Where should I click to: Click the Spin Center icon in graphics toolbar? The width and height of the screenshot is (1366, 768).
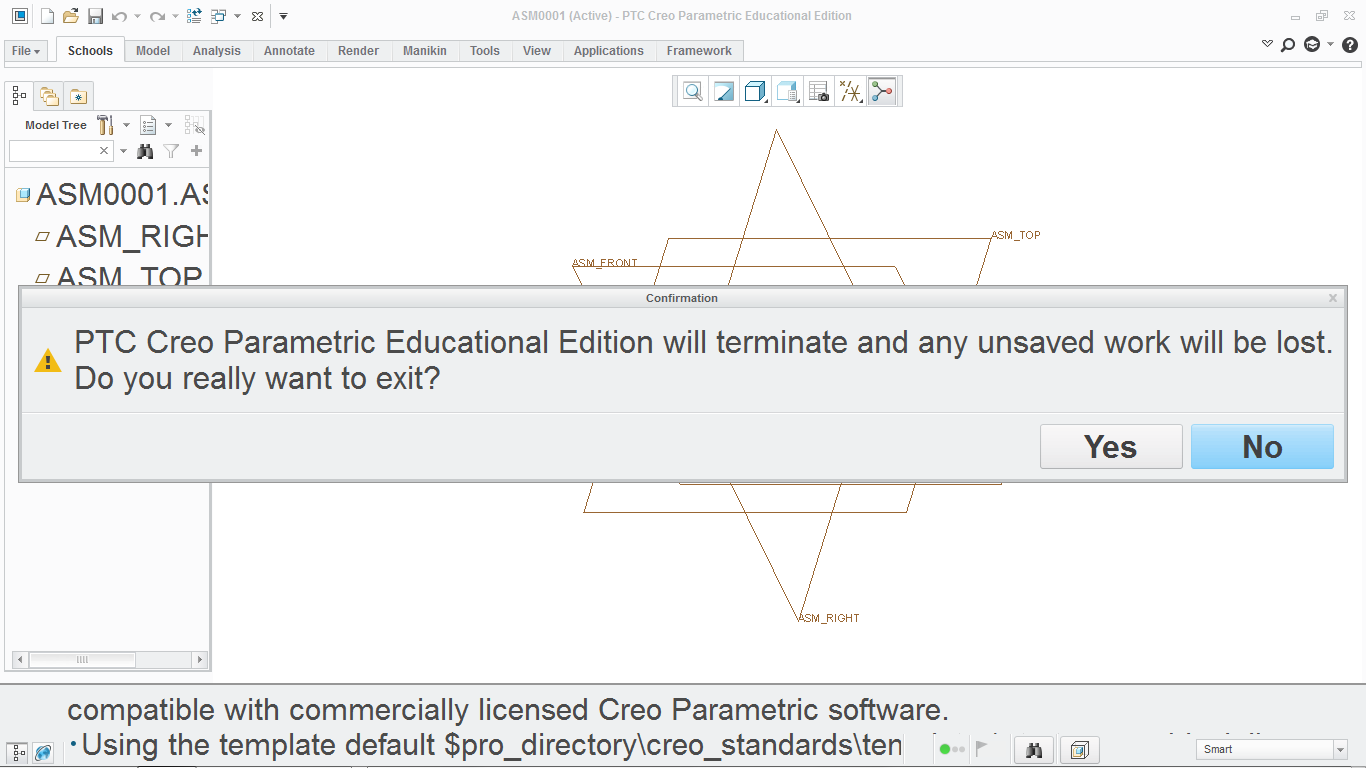click(x=882, y=91)
